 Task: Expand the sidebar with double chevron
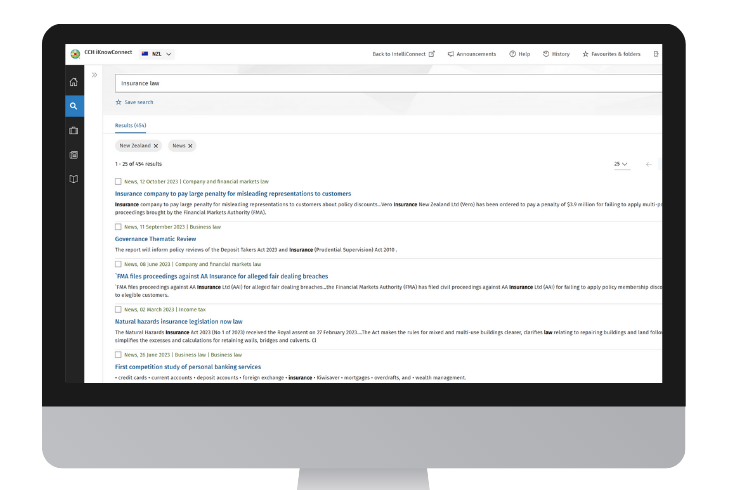tap(95, 75)
